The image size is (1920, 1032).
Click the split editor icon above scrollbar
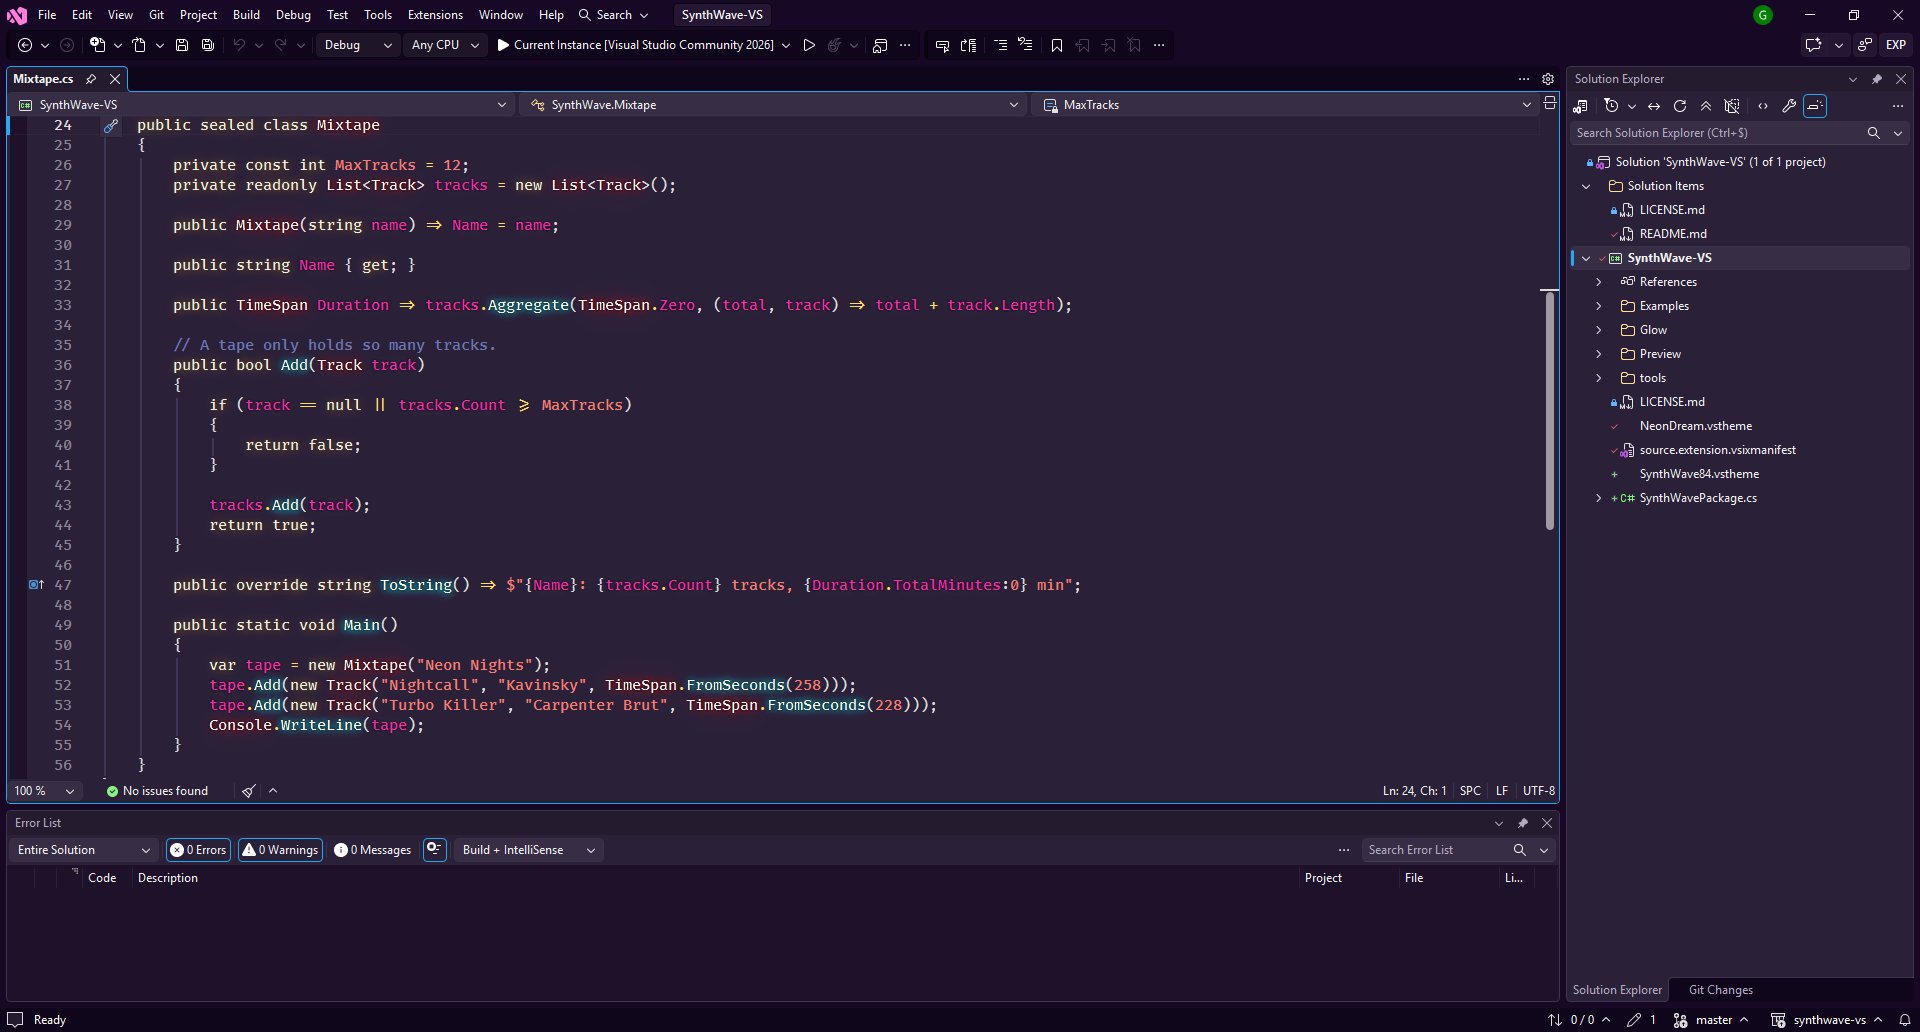coord(1550,104)
